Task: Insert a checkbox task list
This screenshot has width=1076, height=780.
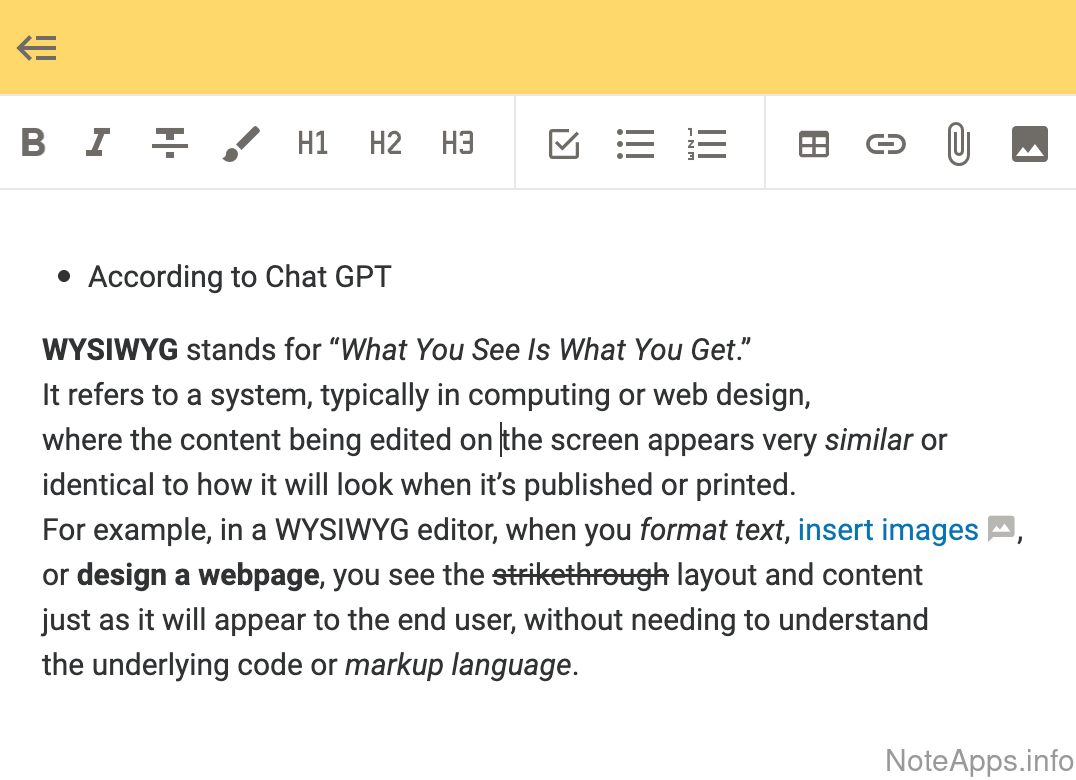Action: coord(564,144)
